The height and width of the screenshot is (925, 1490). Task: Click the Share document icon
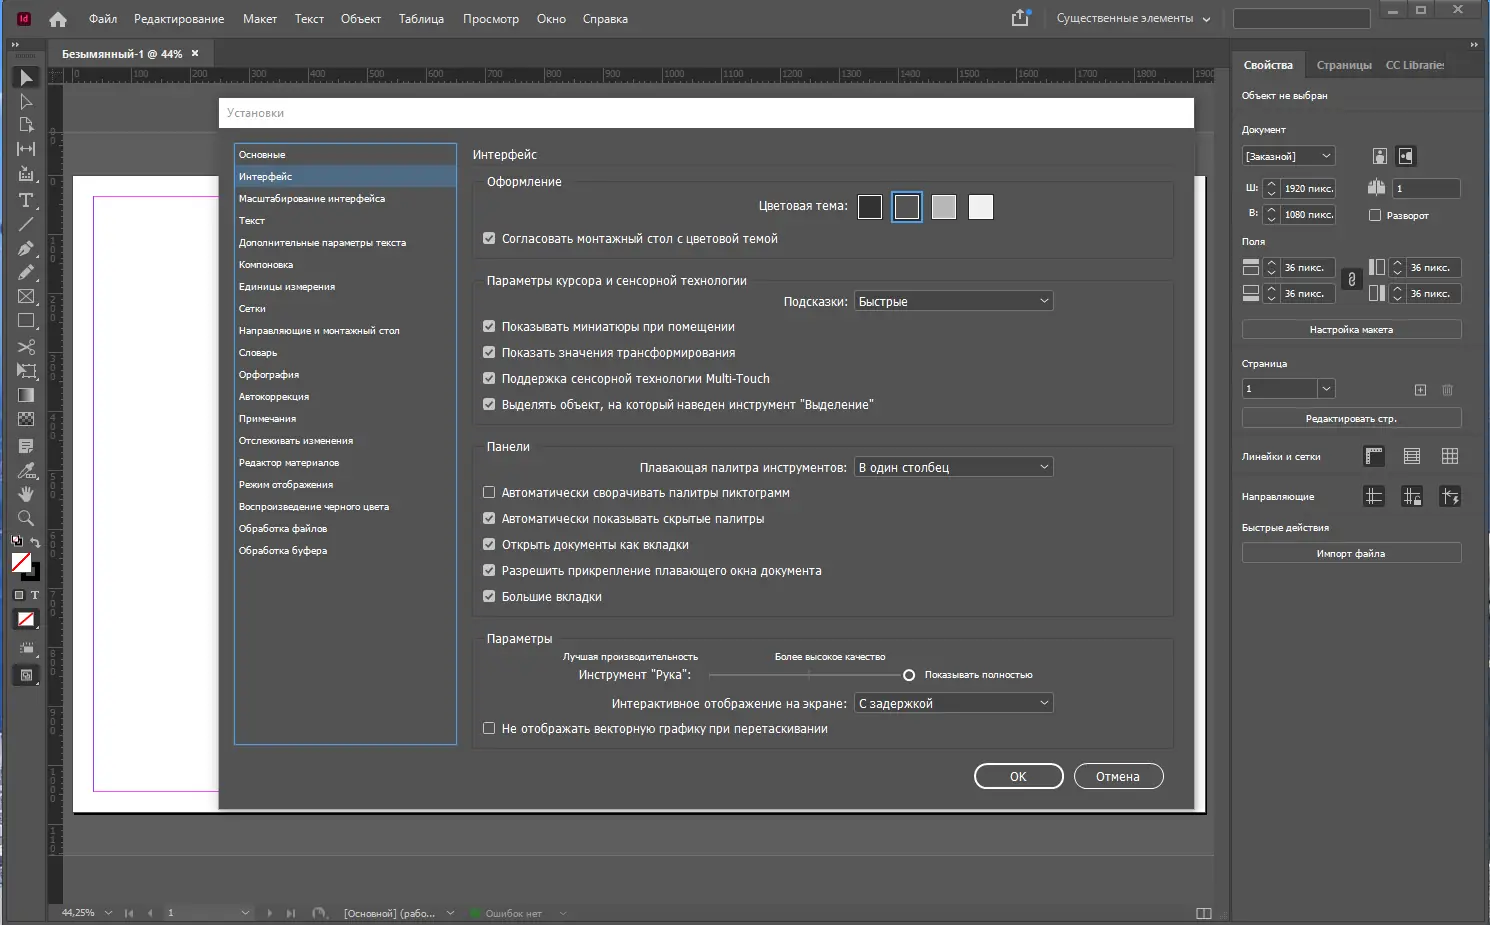(1020, 18)
